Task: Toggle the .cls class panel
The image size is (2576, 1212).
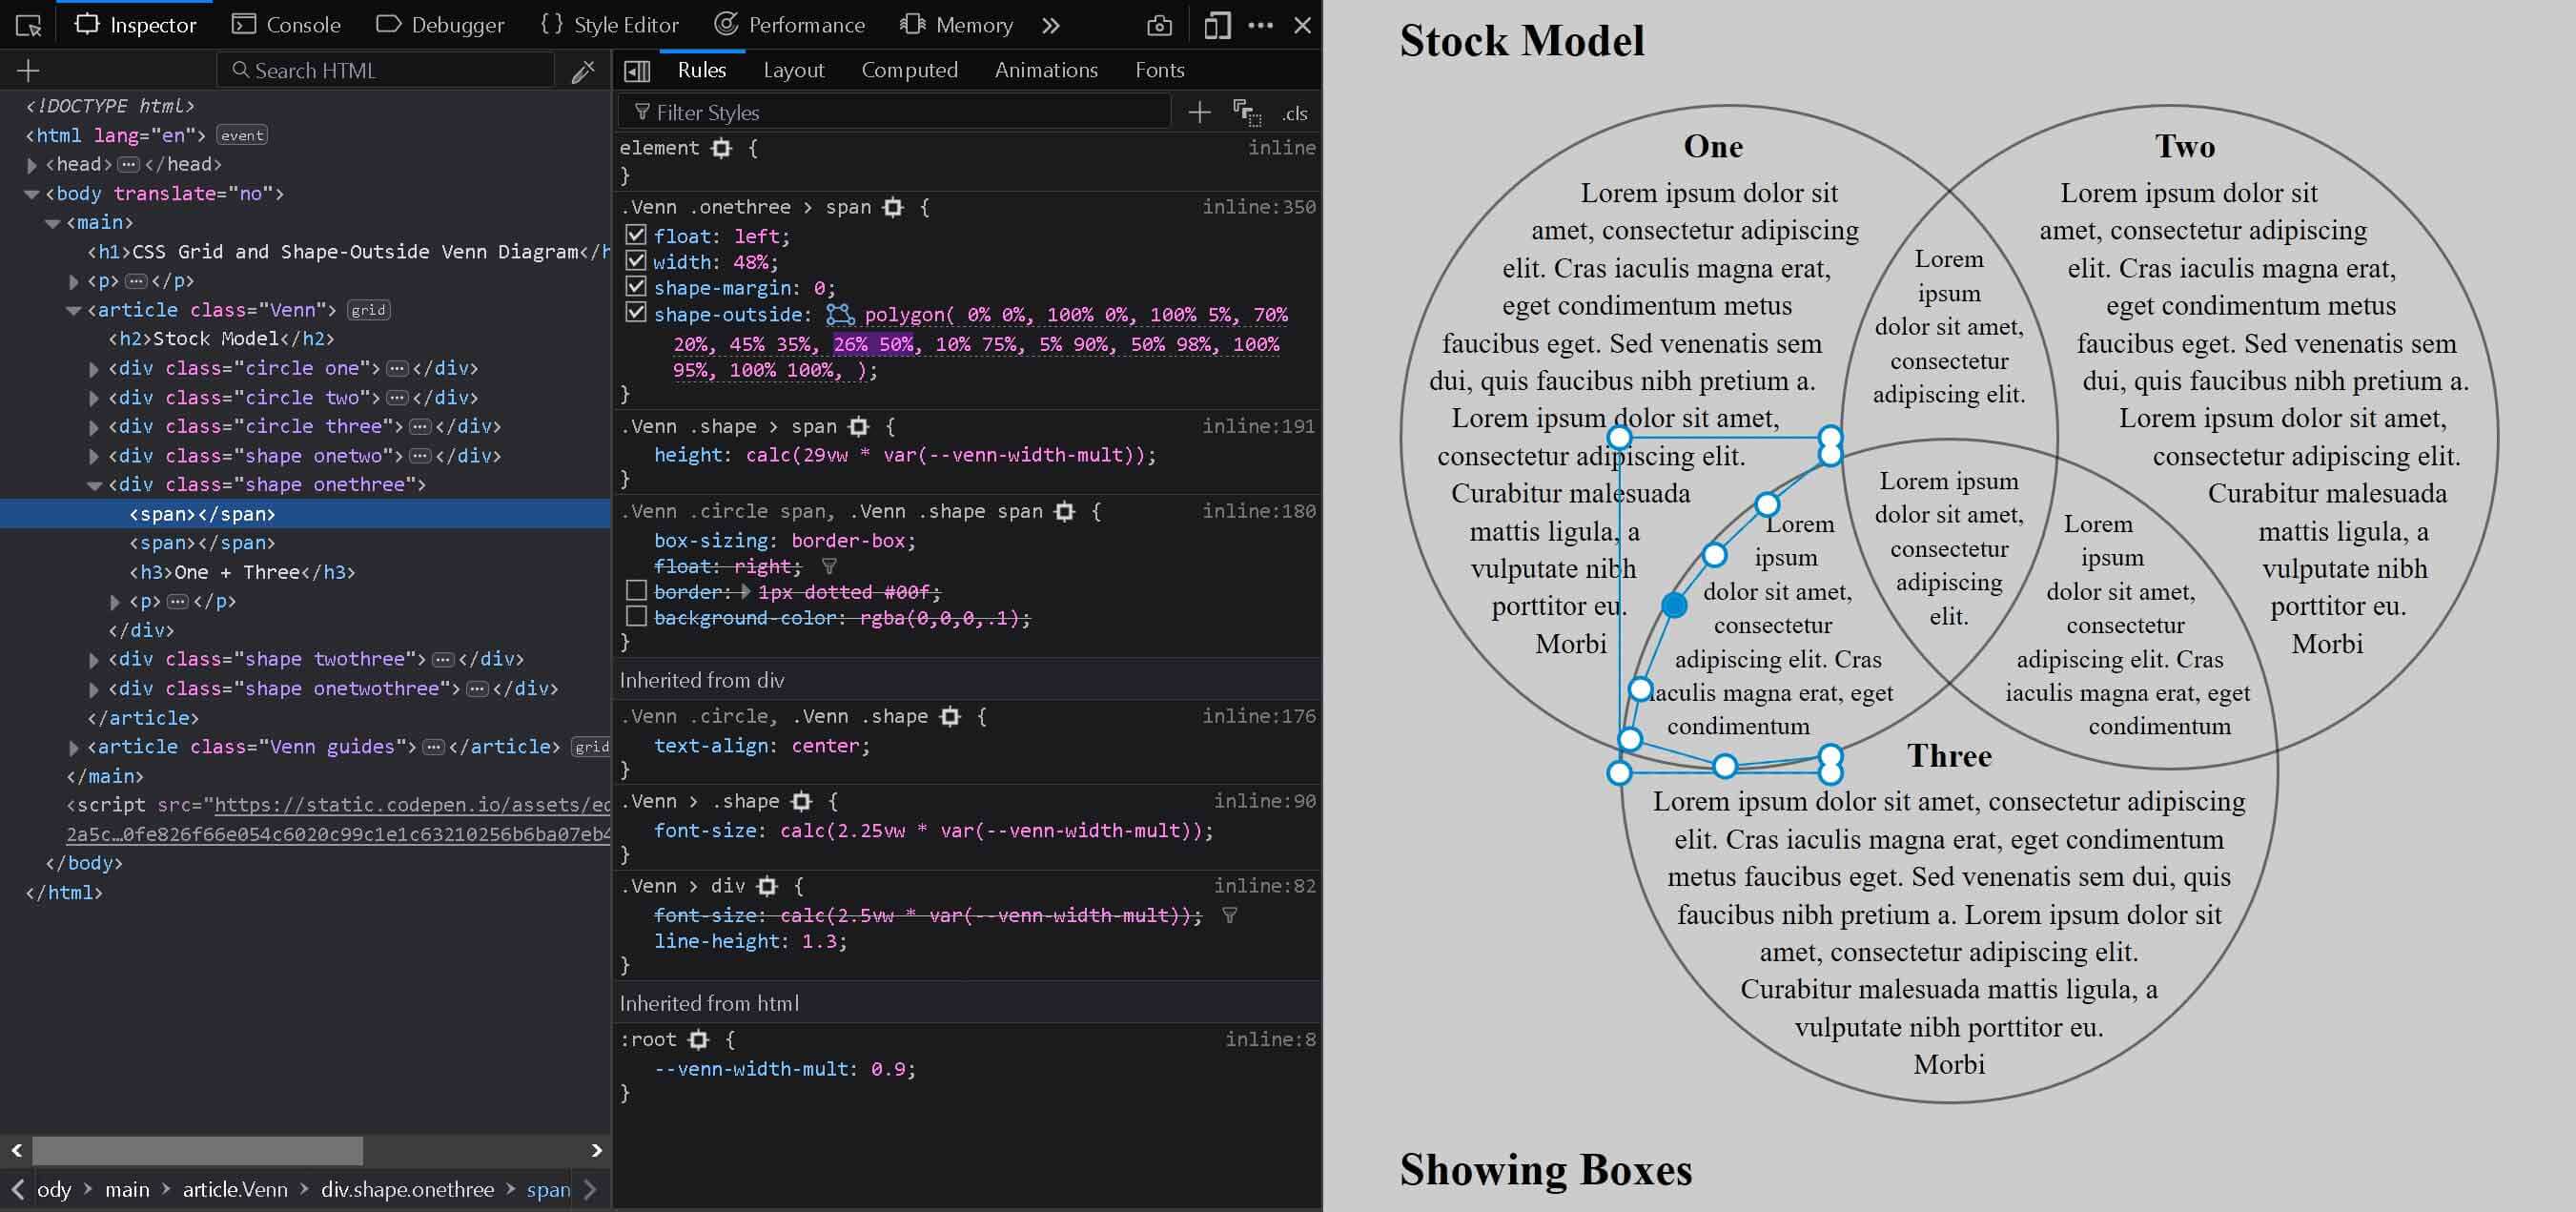Action: 1295,113
